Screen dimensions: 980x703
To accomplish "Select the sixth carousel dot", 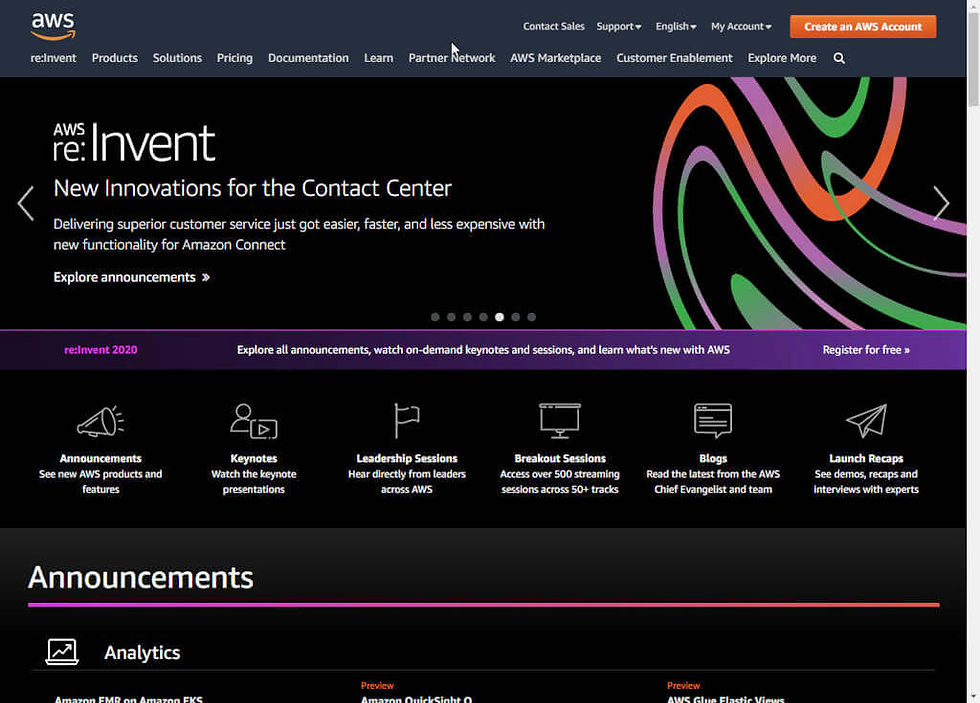I will [516, 317].
